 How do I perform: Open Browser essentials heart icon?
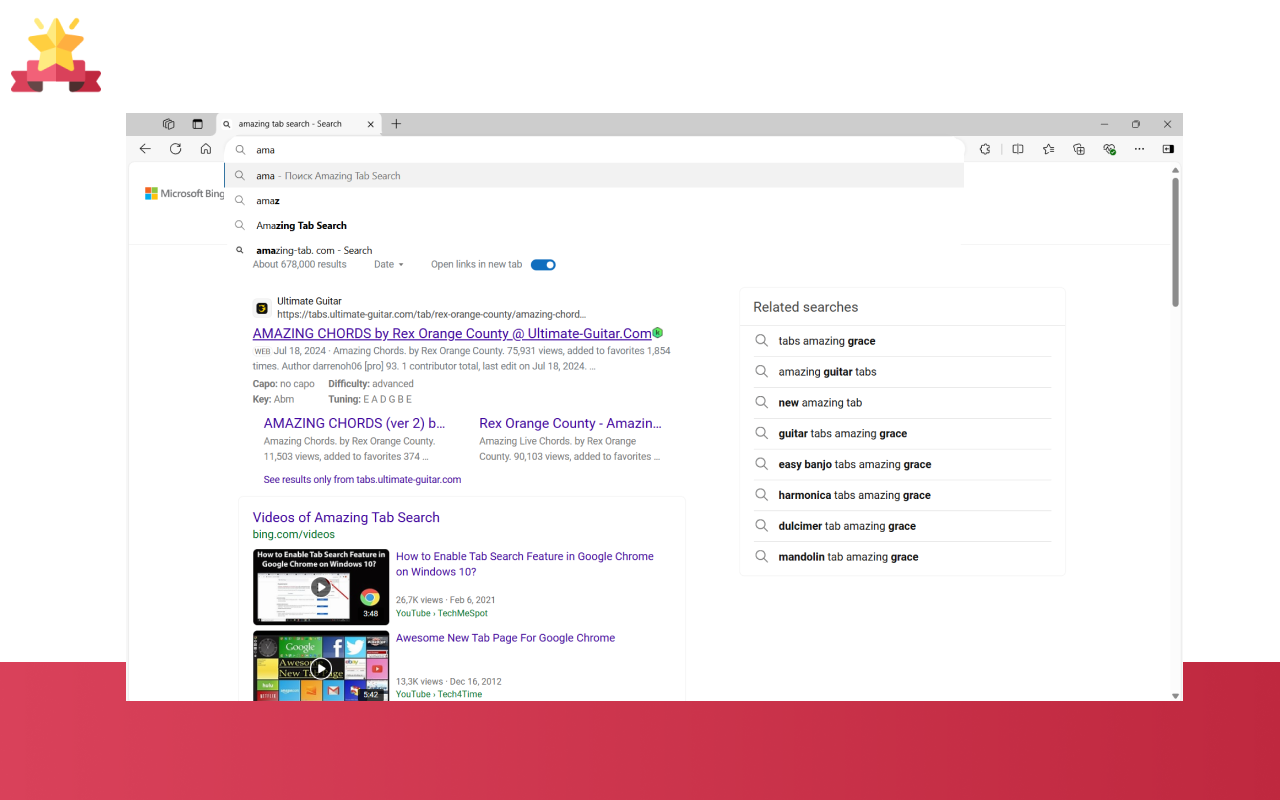pyautogui.click(x=1109, y=149)
